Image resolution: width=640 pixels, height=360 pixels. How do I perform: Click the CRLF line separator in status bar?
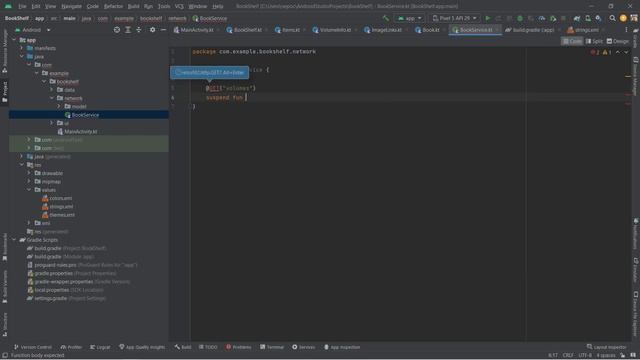[568, 355]
